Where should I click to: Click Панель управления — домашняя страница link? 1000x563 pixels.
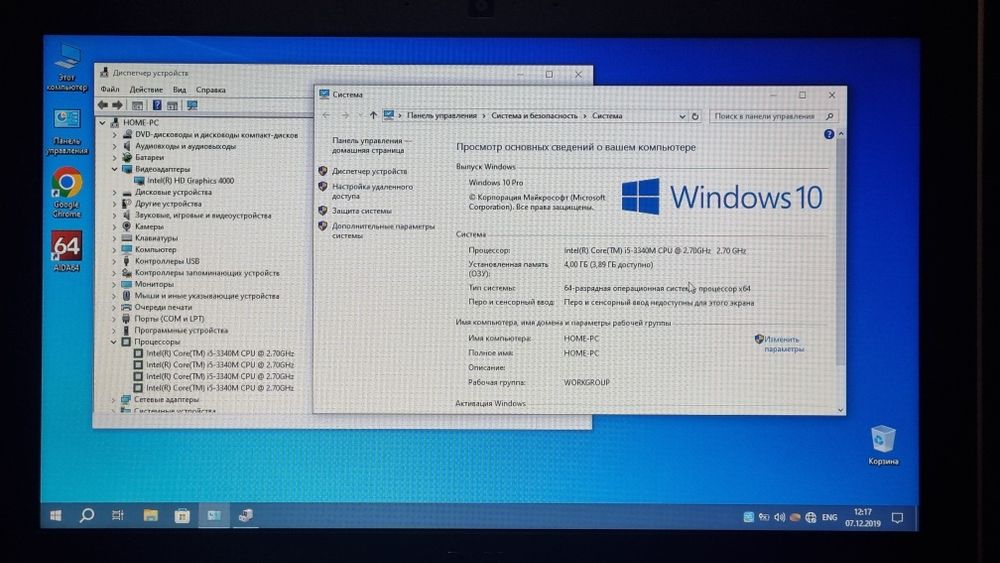tap(371, 145)
